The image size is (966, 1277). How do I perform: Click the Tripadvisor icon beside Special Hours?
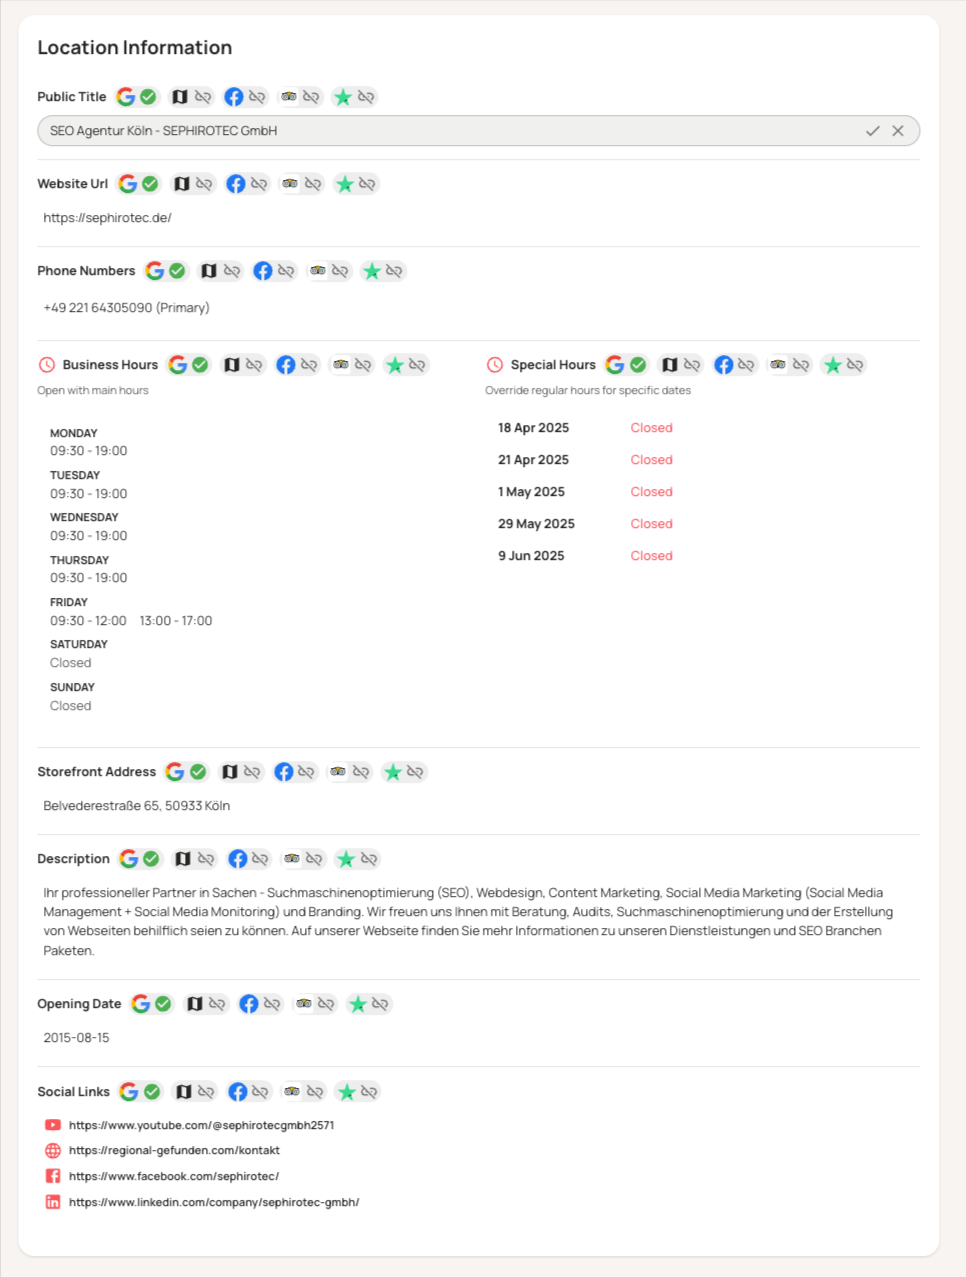pyautogui.click(x=778, y=365)
